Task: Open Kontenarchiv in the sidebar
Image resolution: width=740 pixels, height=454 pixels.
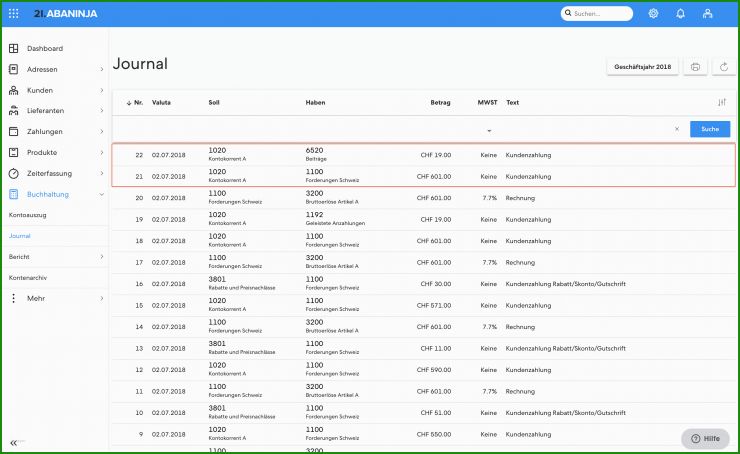Action: (28, 277)
